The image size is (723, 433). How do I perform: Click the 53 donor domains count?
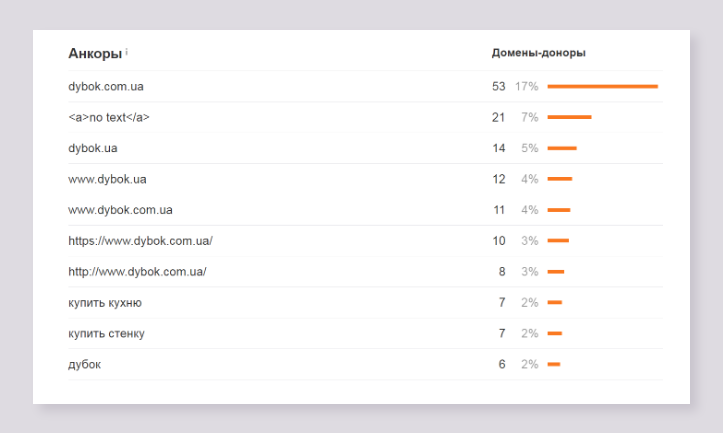coord(498,87)
